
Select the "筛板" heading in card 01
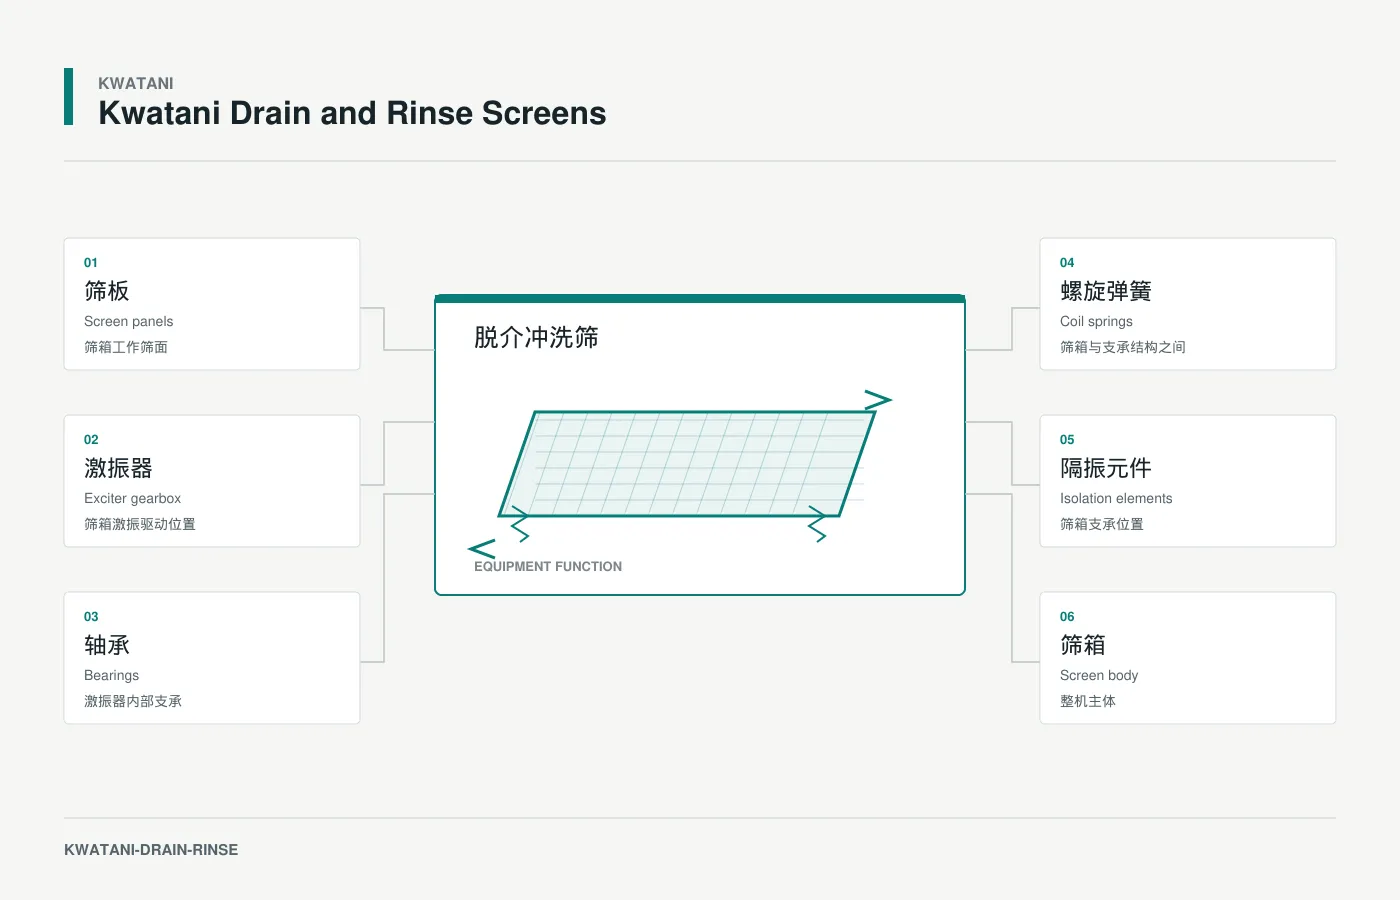click(x=107, y=291)
